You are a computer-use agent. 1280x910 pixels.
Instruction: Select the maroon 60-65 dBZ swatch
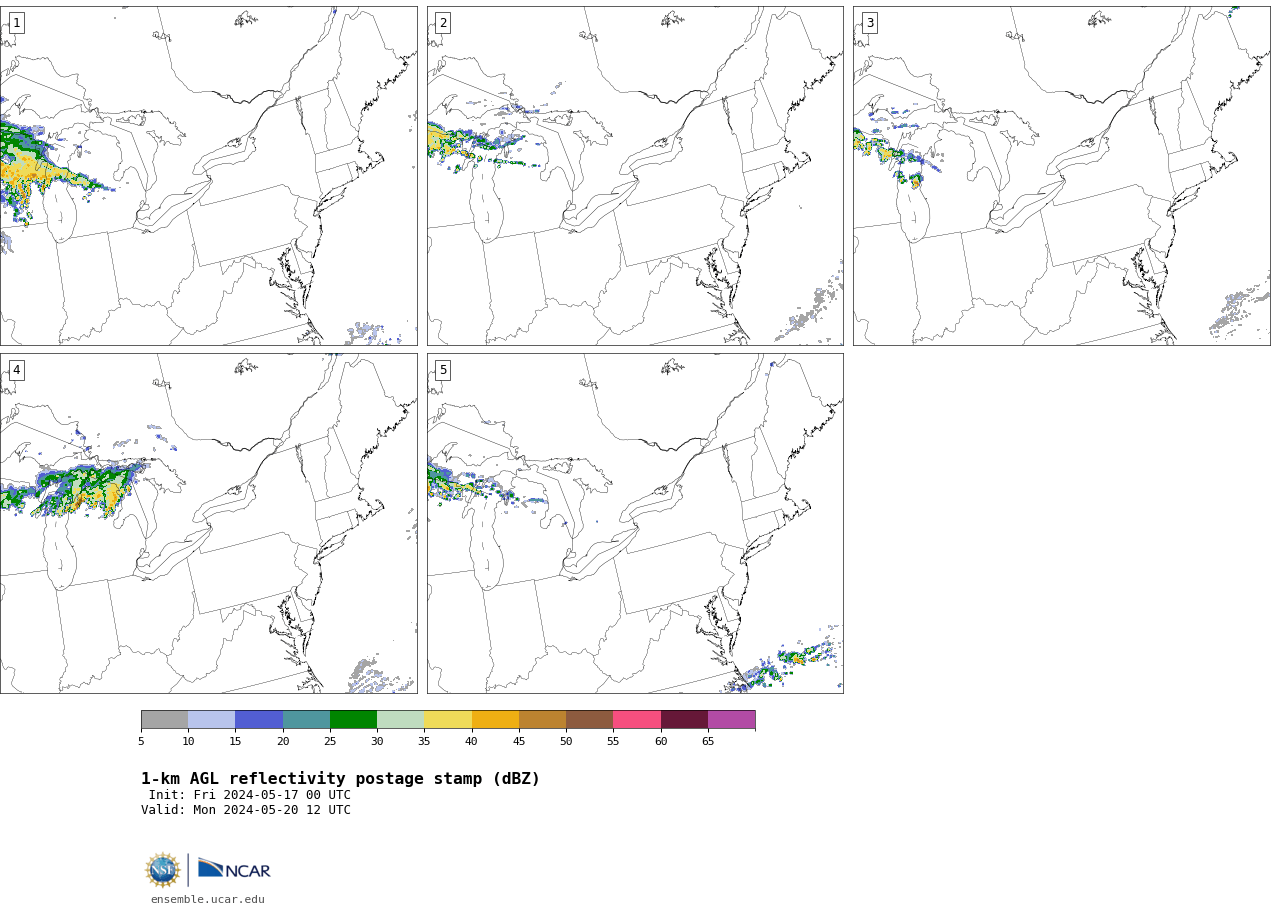[x=684, y=720]
